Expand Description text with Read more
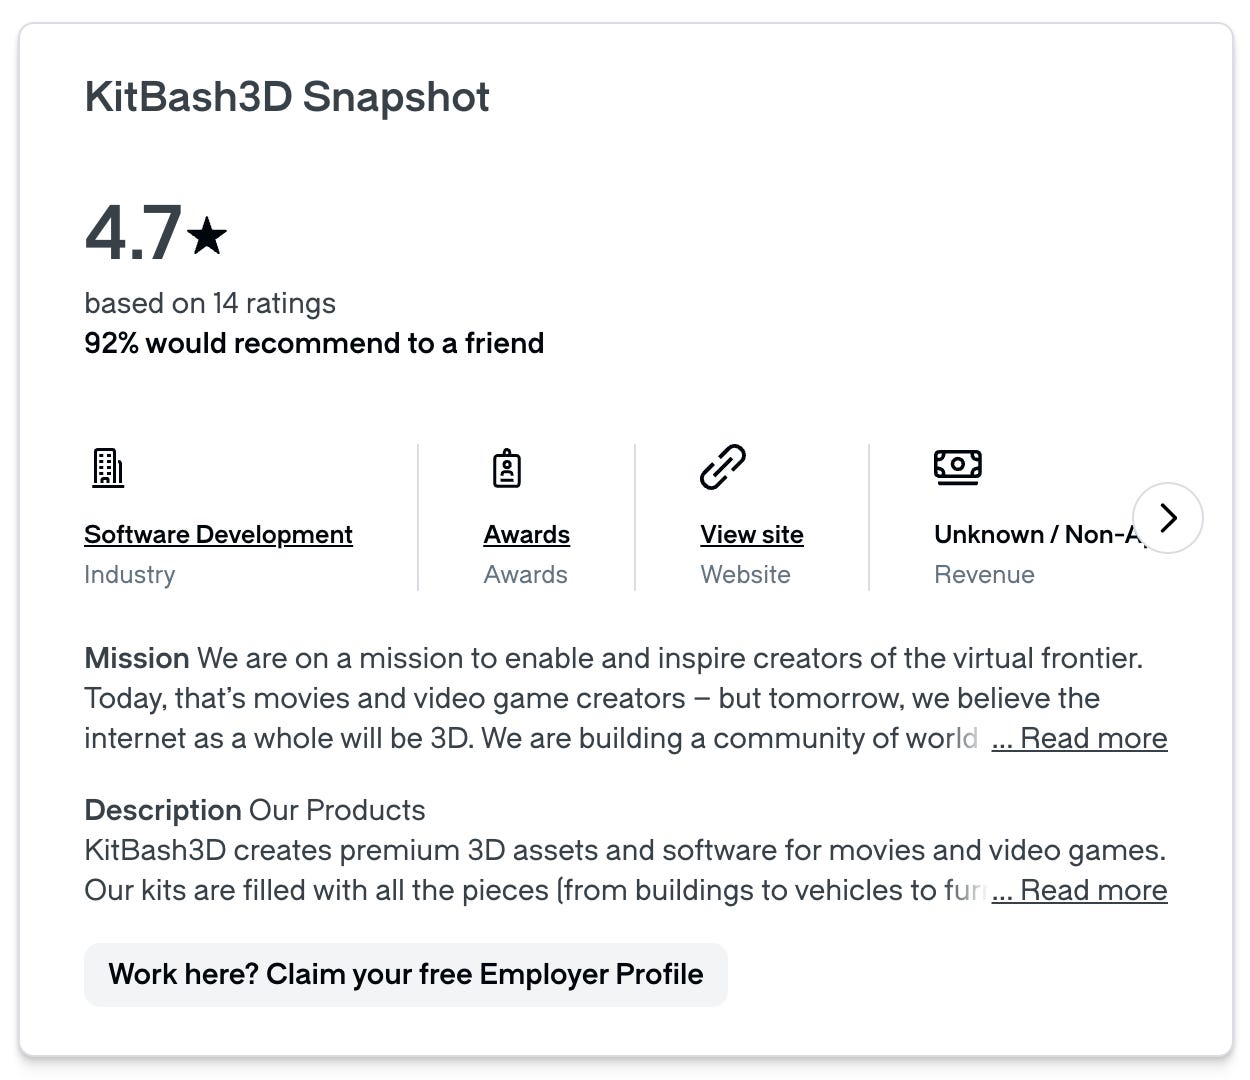 (x=1079, y=890)
